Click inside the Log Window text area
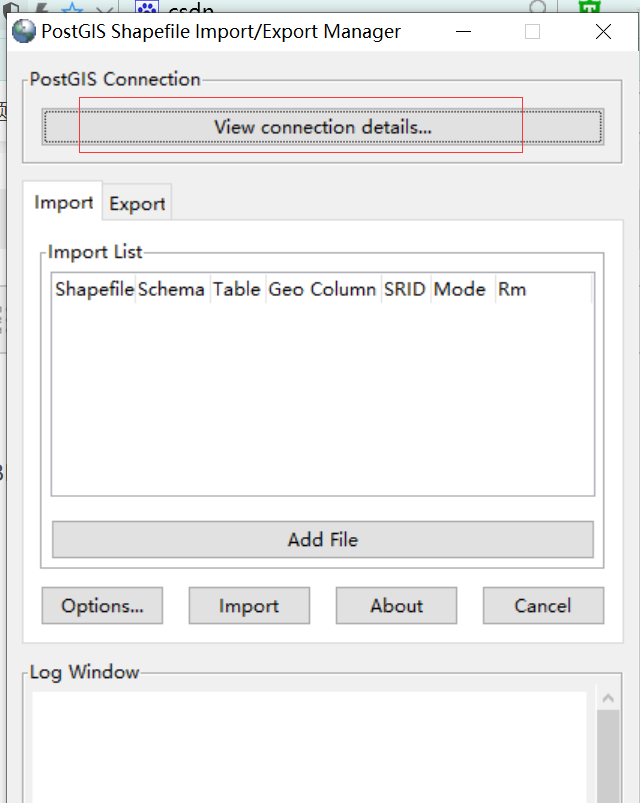Viewport: 640px width, 803px height. [309, 747]
